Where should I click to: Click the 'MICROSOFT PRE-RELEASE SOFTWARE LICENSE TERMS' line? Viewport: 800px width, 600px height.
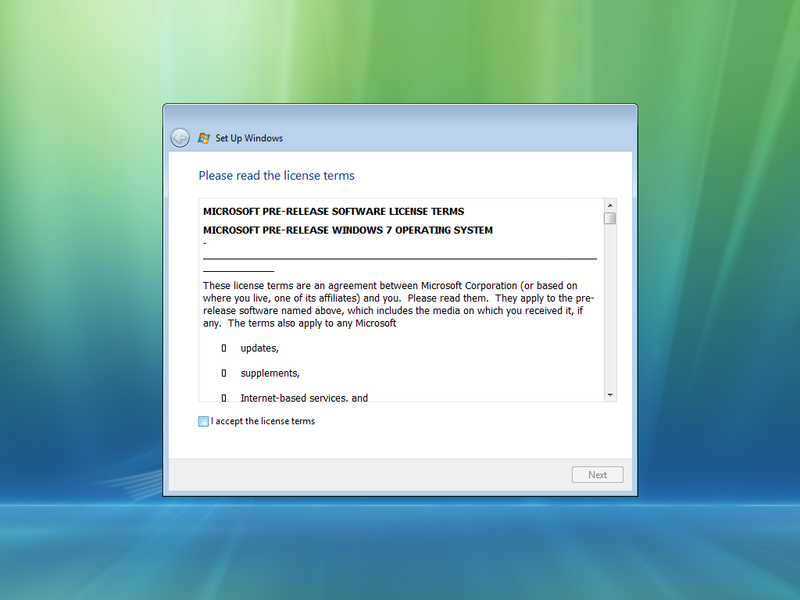tap(333, 212)
